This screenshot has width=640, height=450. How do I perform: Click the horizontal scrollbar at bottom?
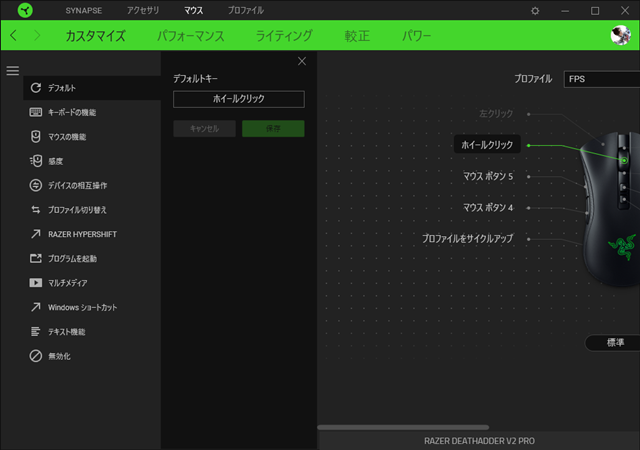point(403,427)
